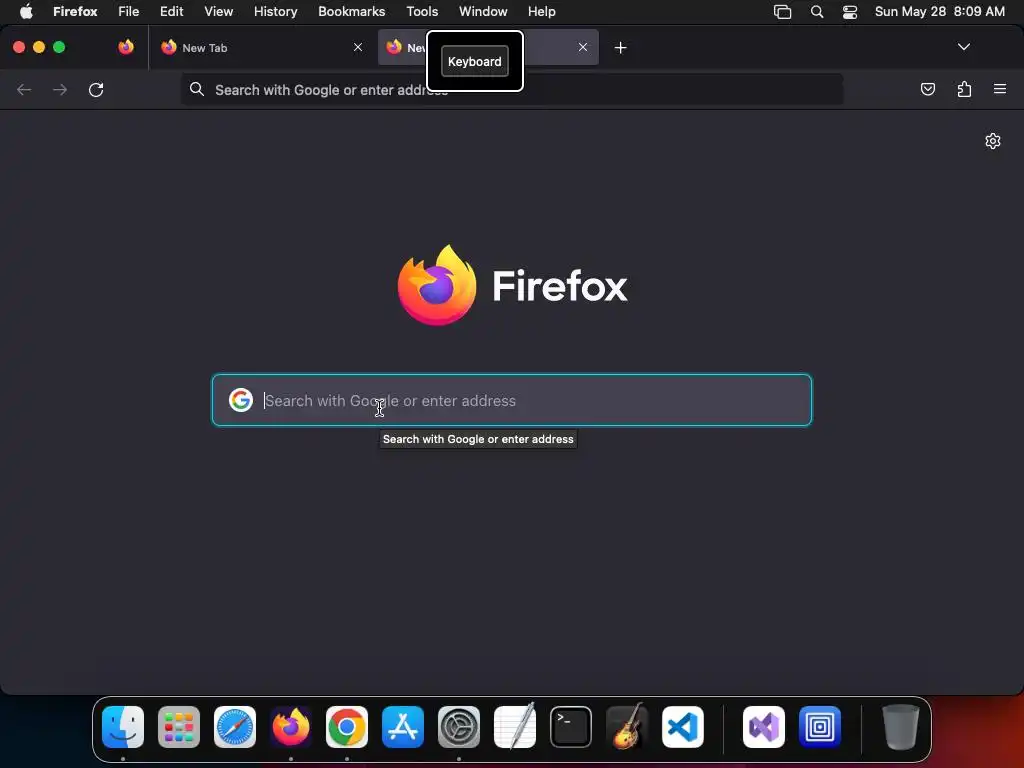Open Terminal from the Dock

(x=571, y=726)
